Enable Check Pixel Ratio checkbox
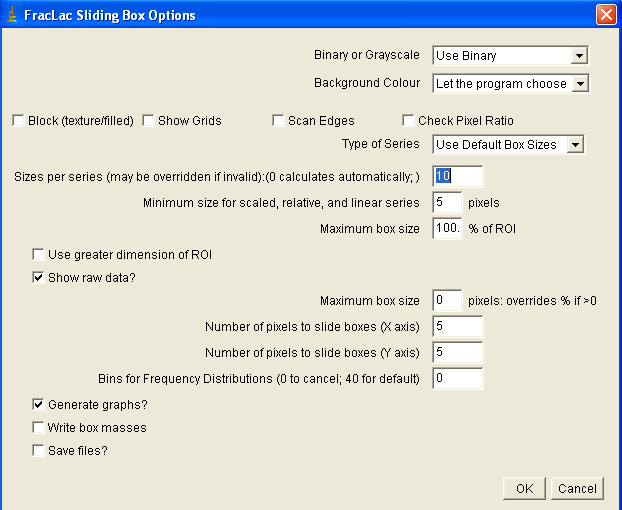Screen dimensions: 622x510 pyautogui.click(x=408, y=120)
